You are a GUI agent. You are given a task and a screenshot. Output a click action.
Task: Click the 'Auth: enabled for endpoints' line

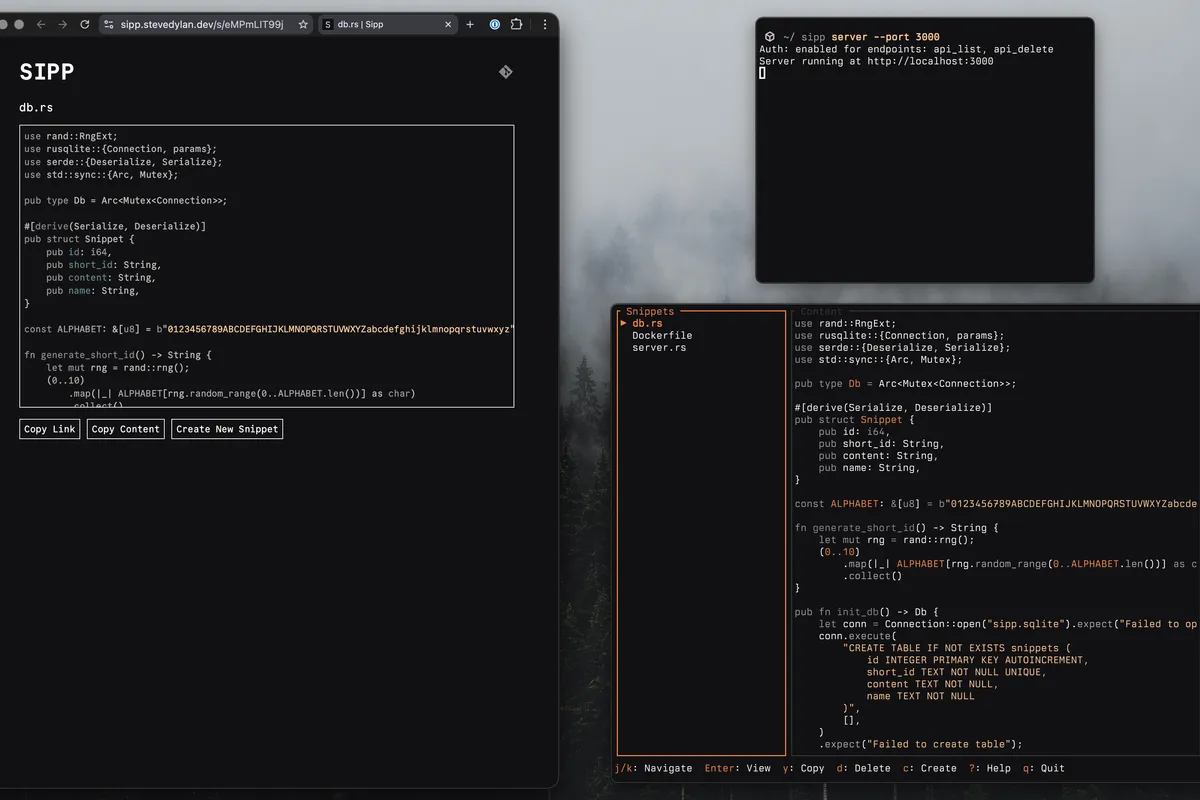[906, 49]
